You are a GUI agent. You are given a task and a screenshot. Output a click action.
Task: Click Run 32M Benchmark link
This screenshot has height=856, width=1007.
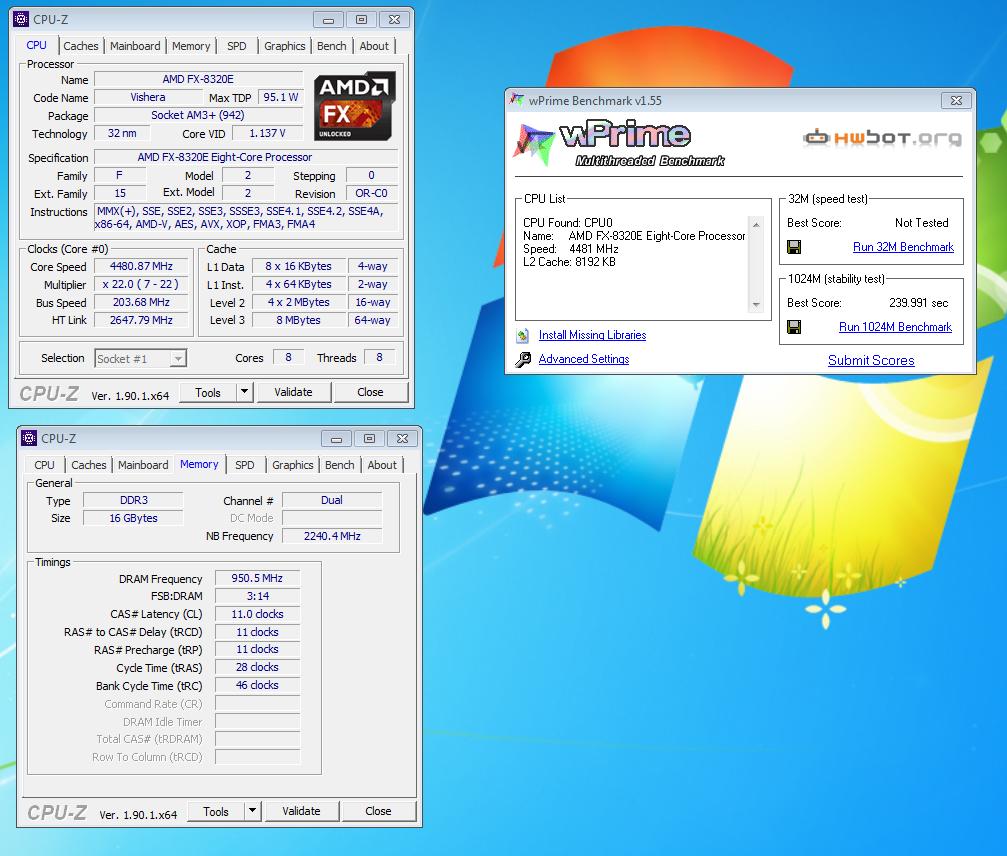point(903,247)
